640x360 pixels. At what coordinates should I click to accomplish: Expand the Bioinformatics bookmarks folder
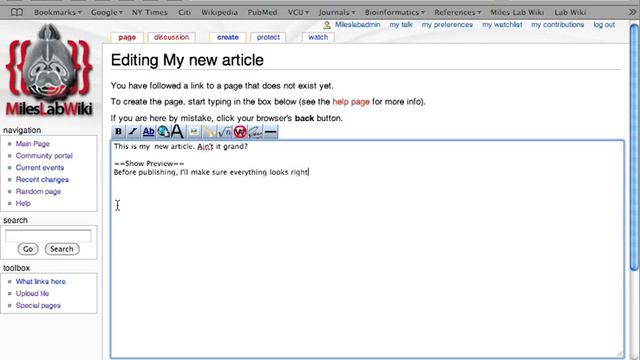click(394, 12)
